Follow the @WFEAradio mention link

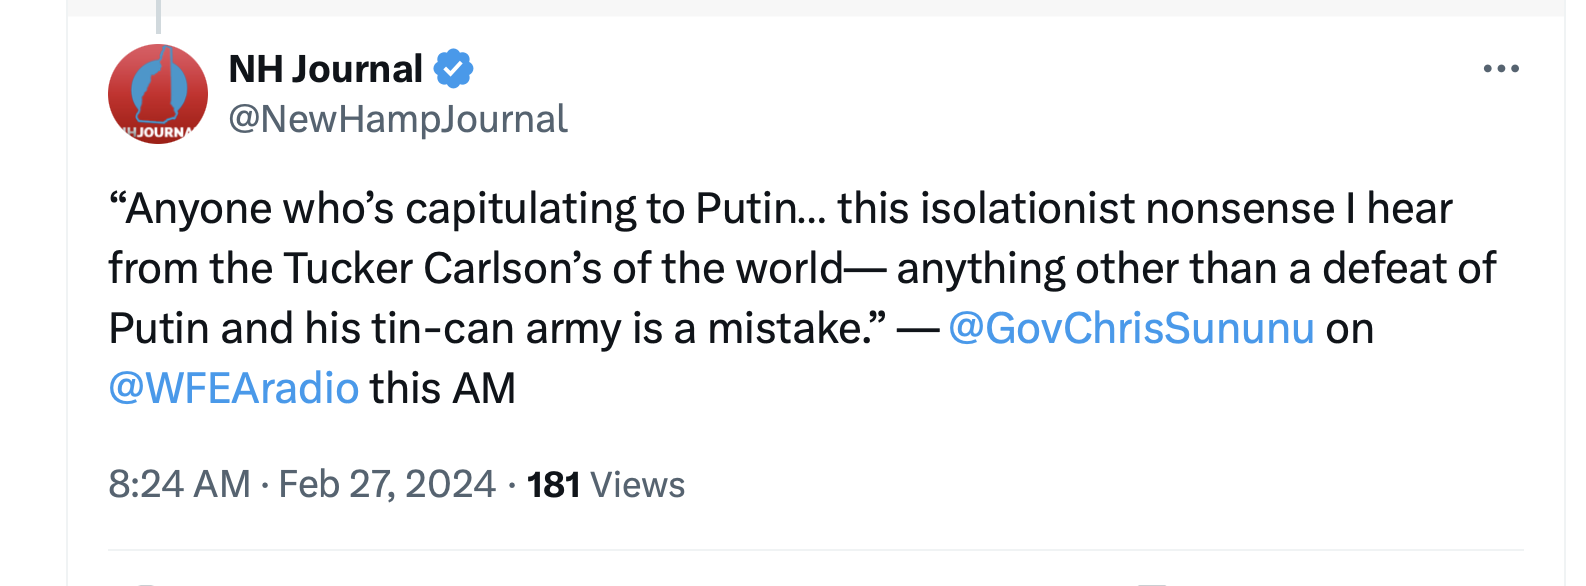233,388
